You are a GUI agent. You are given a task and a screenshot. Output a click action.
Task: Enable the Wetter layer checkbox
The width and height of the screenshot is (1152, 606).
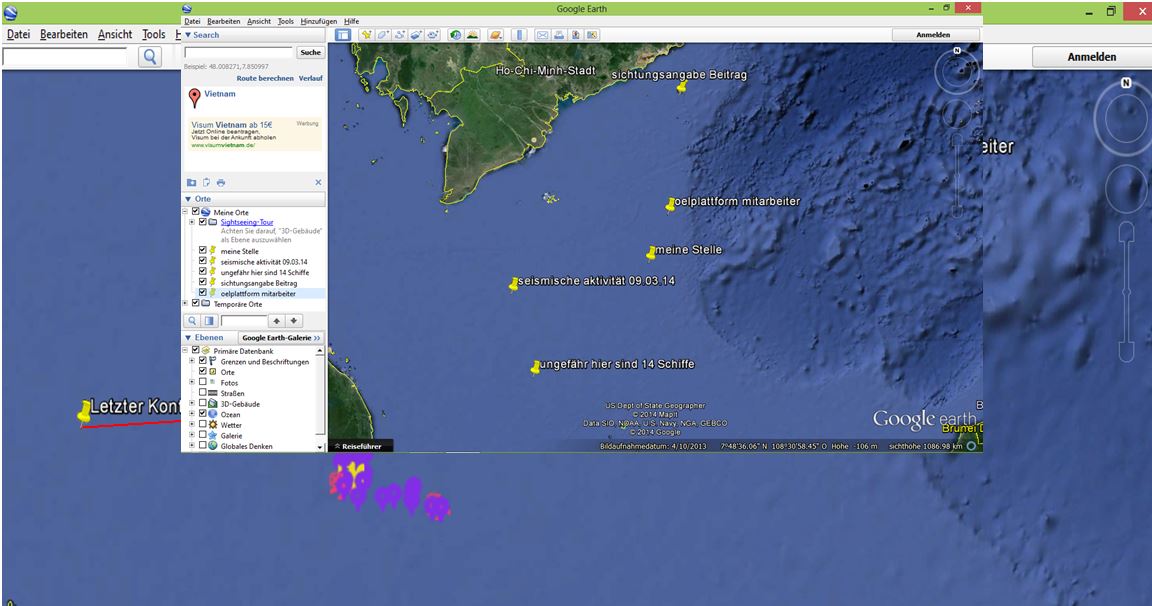tap(203, 425)
